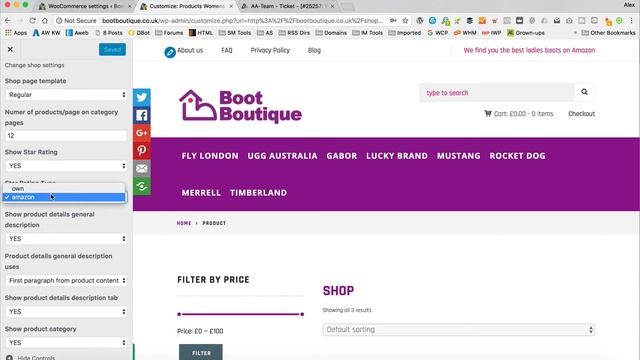Click the green ShareThis more-options icon
640x360 pixels.
click(x=142, y=186)
